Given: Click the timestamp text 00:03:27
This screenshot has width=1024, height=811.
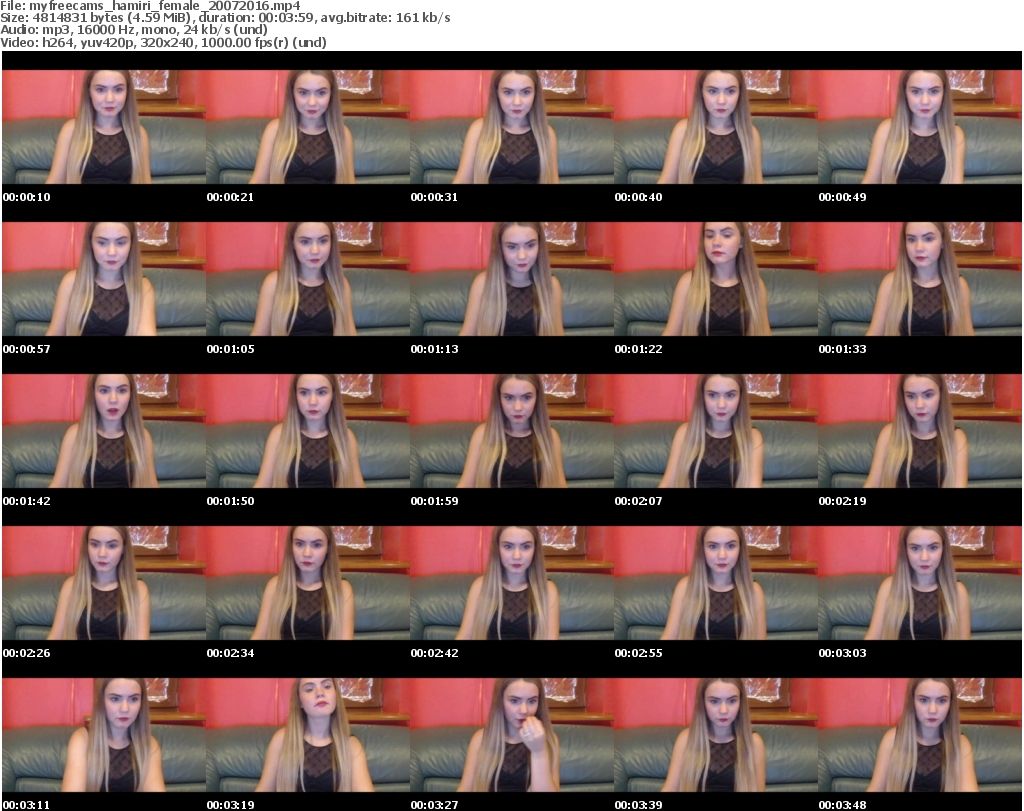Looking at the screenshot, I should [x=434, y=805].
